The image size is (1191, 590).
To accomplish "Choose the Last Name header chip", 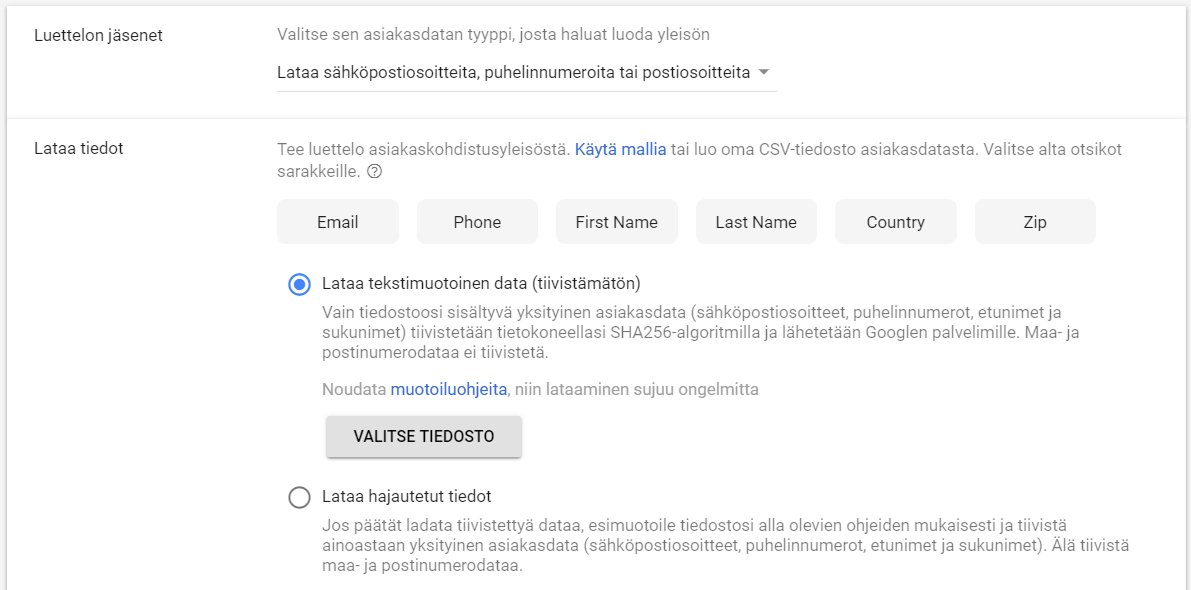I will tap(756, 222).
